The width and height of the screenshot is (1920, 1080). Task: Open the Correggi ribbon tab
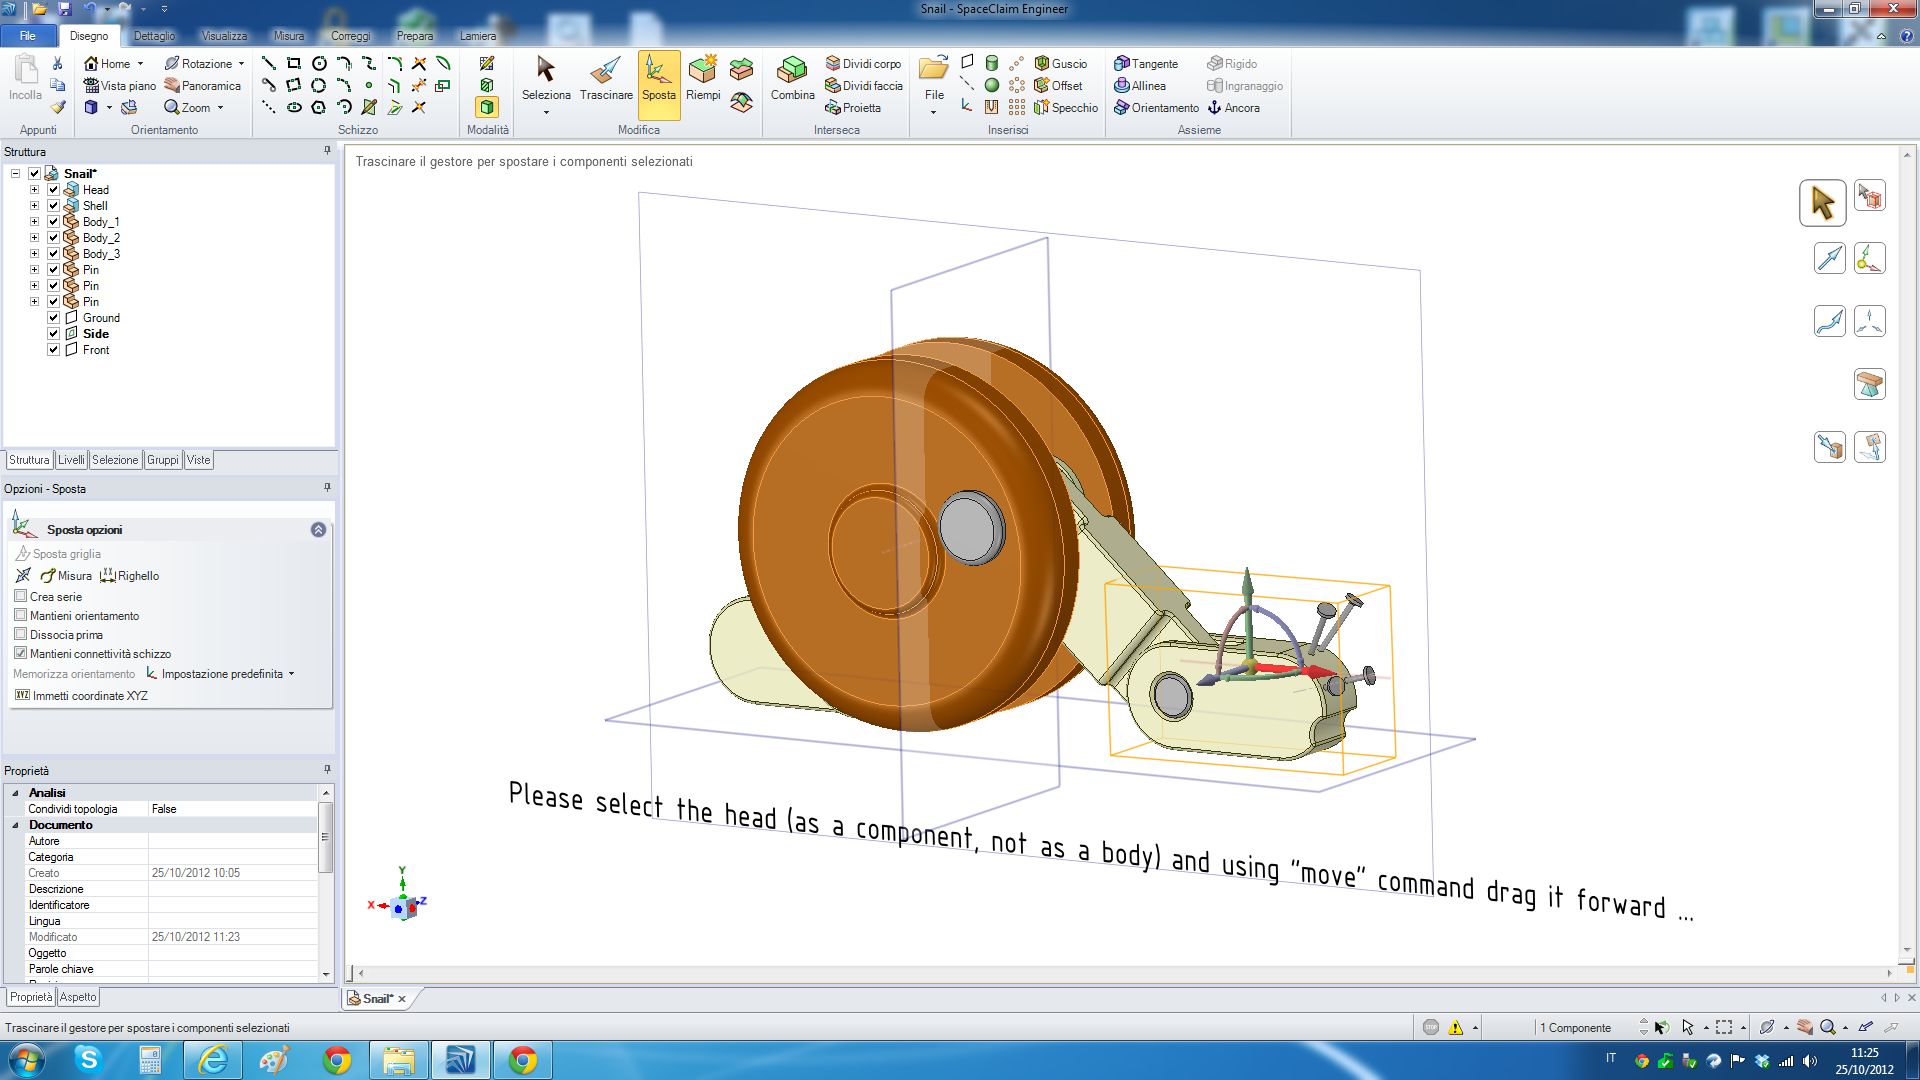click(x=351, y=36)
